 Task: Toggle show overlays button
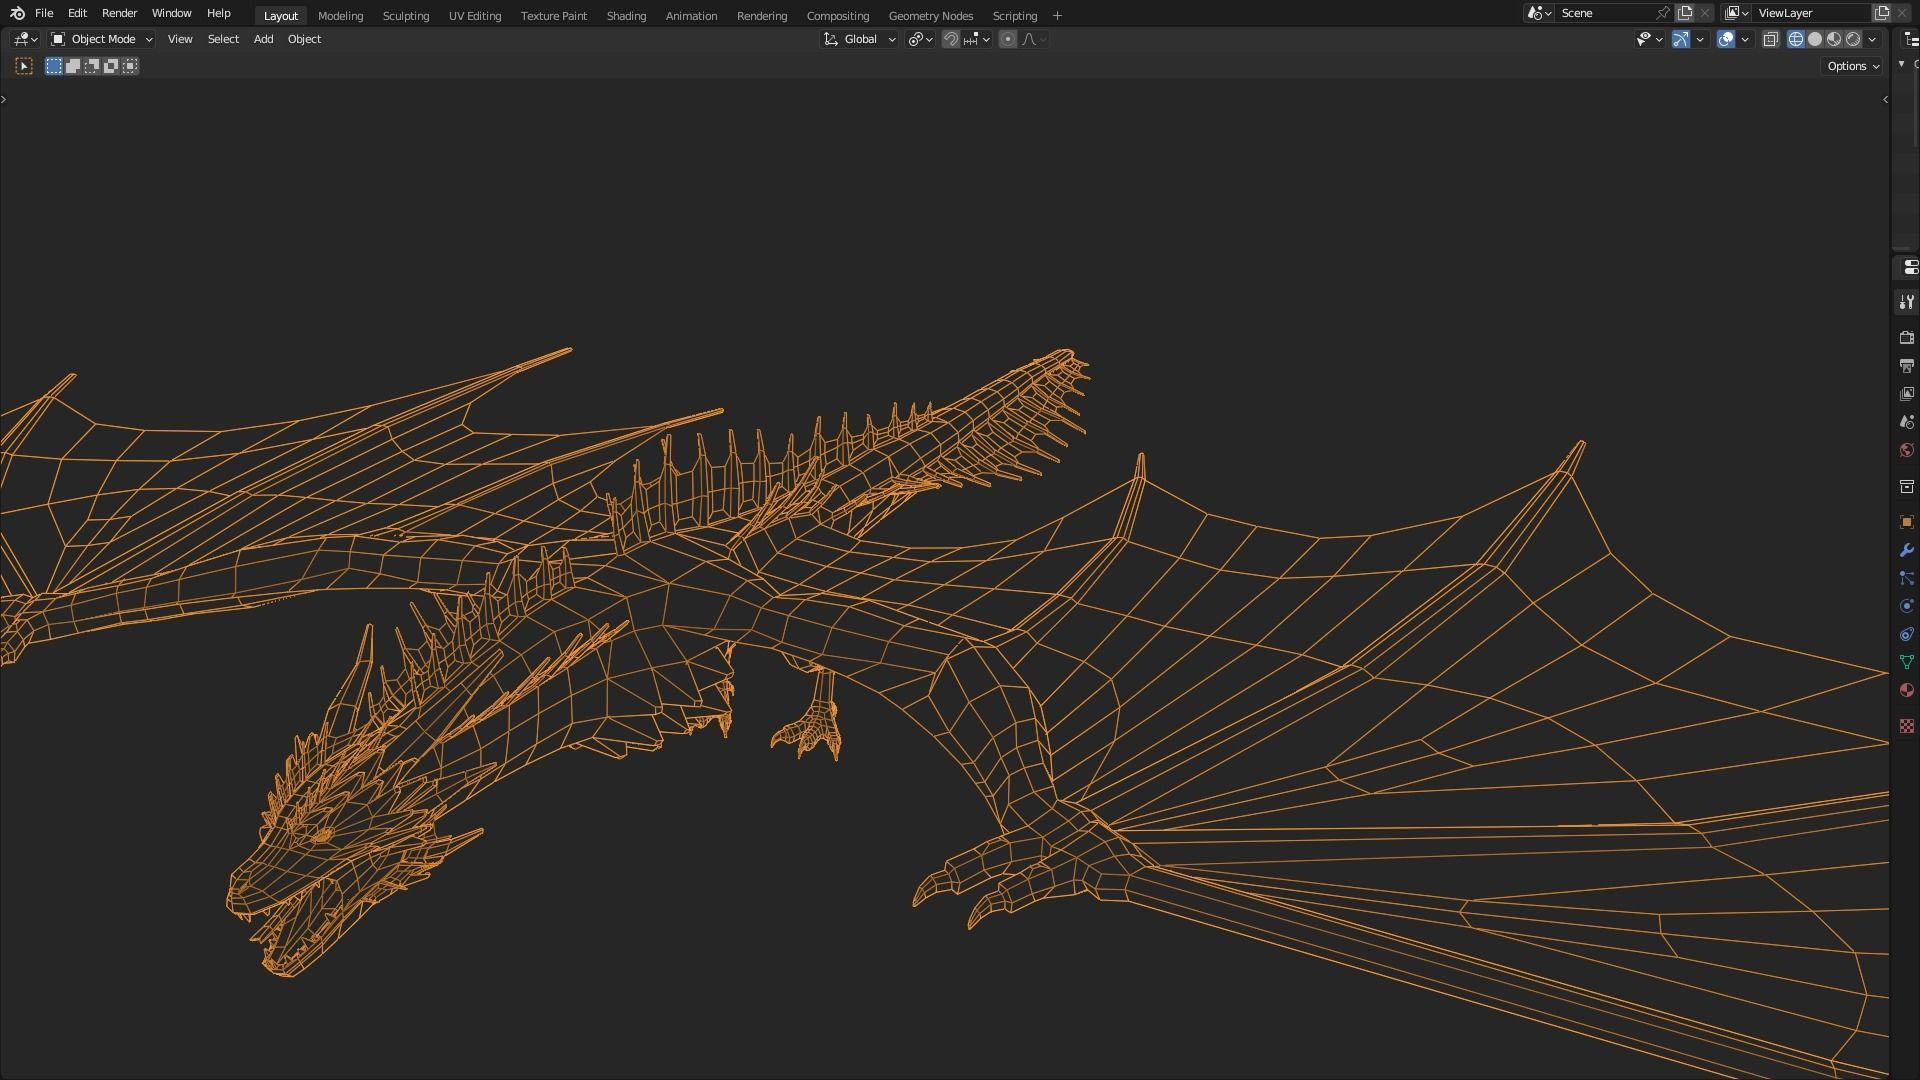[1726, 39]
